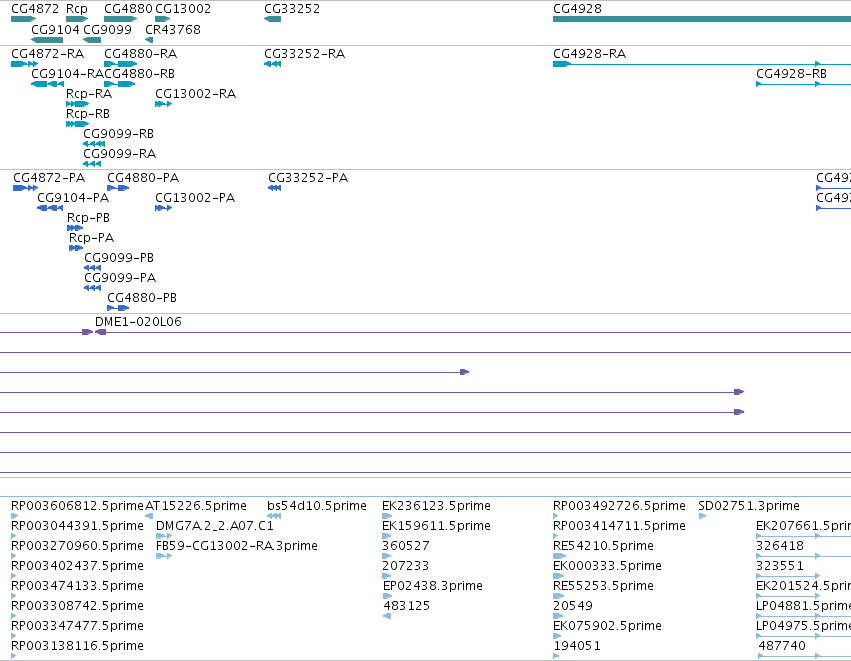This screenshot has width=851, height=661.
Task: Click EST EK000333.5prime
Action: (x=607, y=566)
